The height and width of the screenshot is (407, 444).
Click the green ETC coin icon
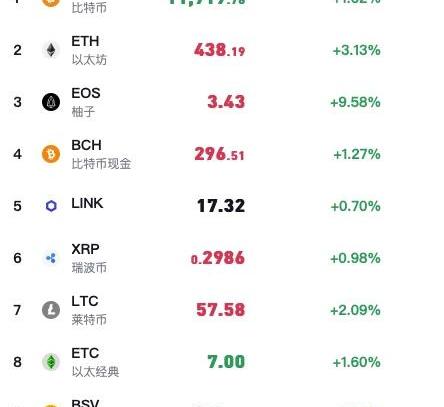coord(51,362)
